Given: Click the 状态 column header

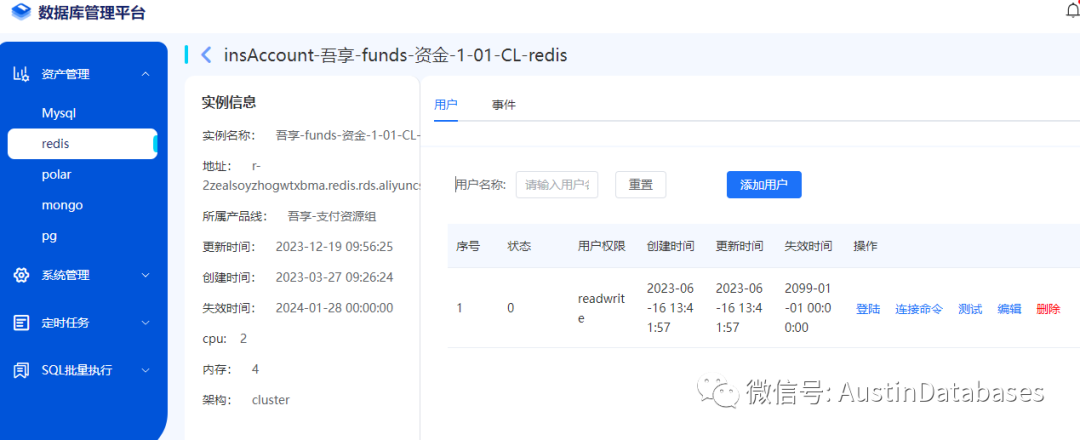Looking at the screenshot, I should point(519,246).
